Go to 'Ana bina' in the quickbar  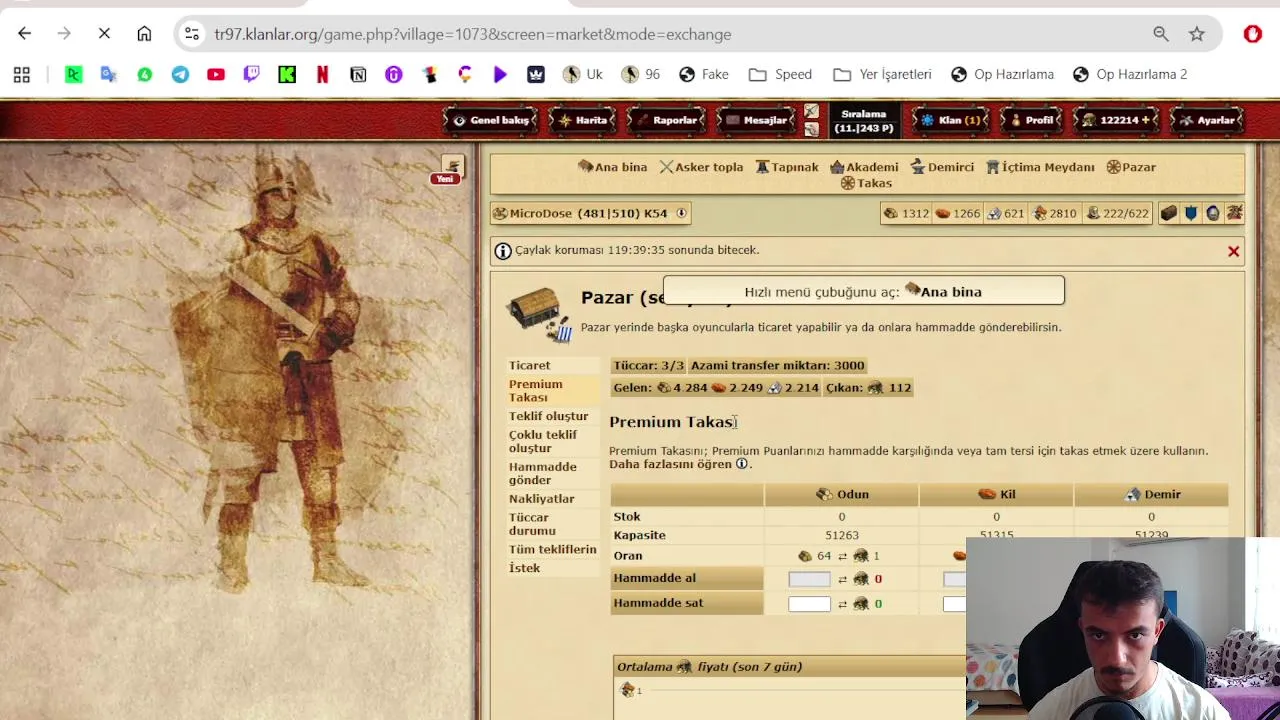(613, 167)
